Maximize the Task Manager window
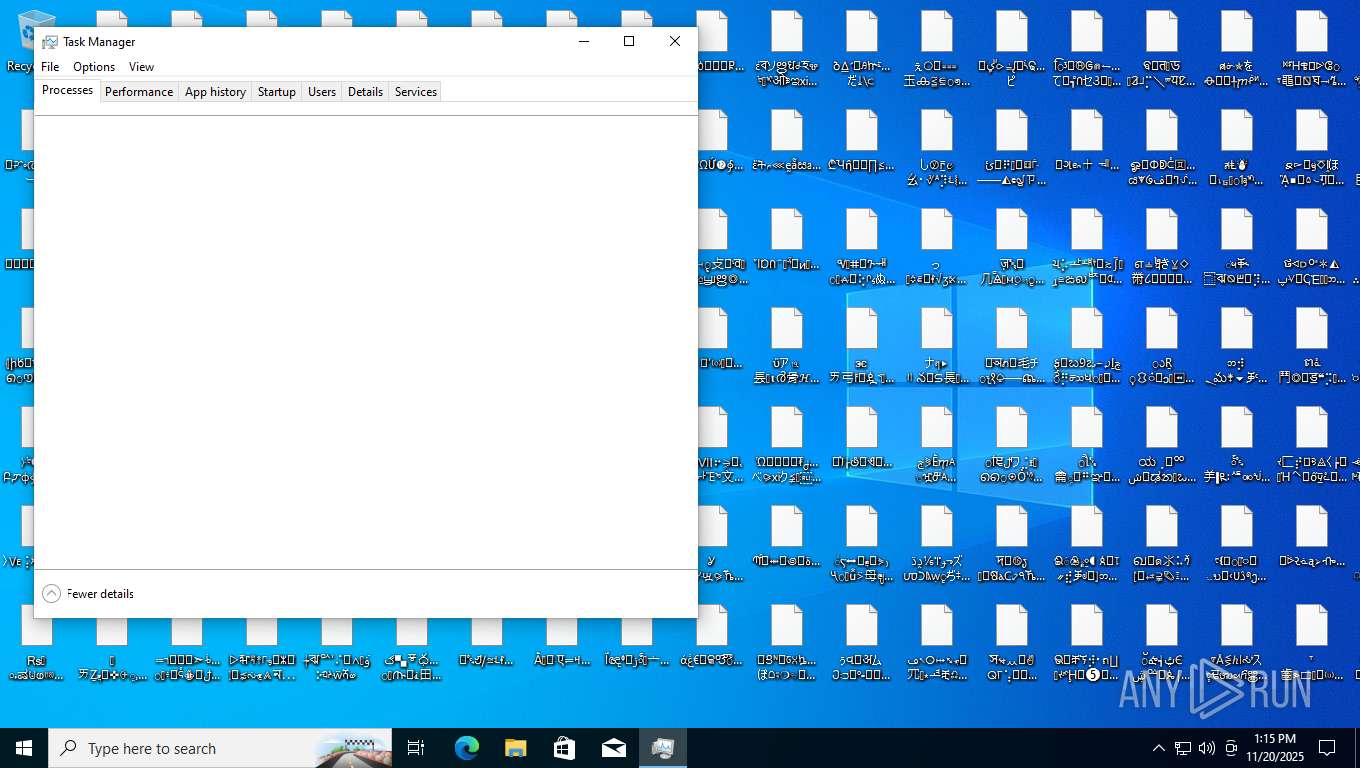 [629, 41]
